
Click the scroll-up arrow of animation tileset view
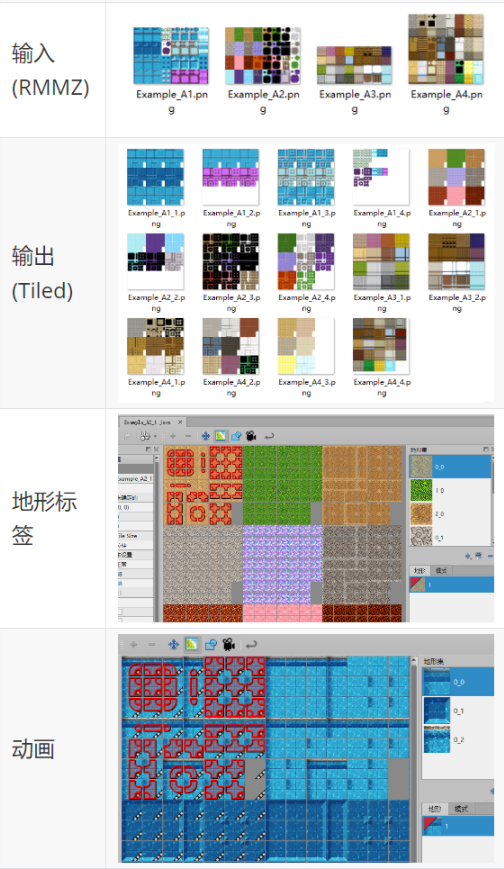pyautogui.click(x=413, y=661)
